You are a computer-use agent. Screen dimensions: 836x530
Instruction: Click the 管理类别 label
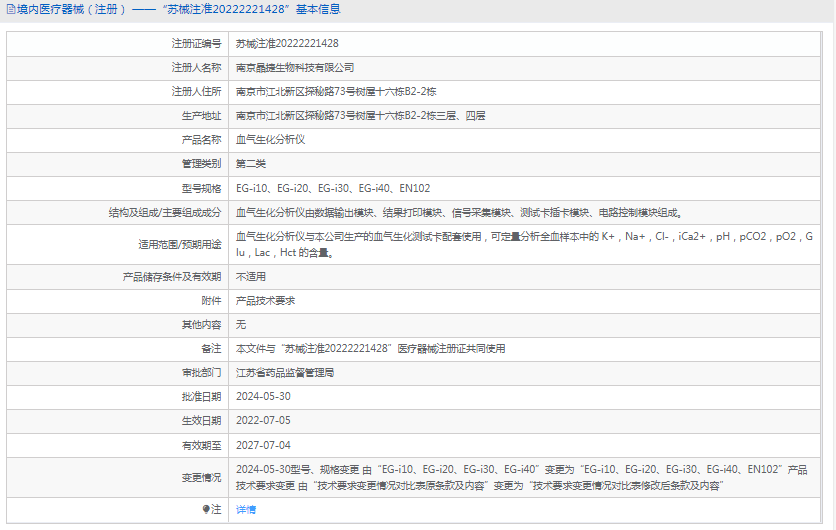click(202, 164)
